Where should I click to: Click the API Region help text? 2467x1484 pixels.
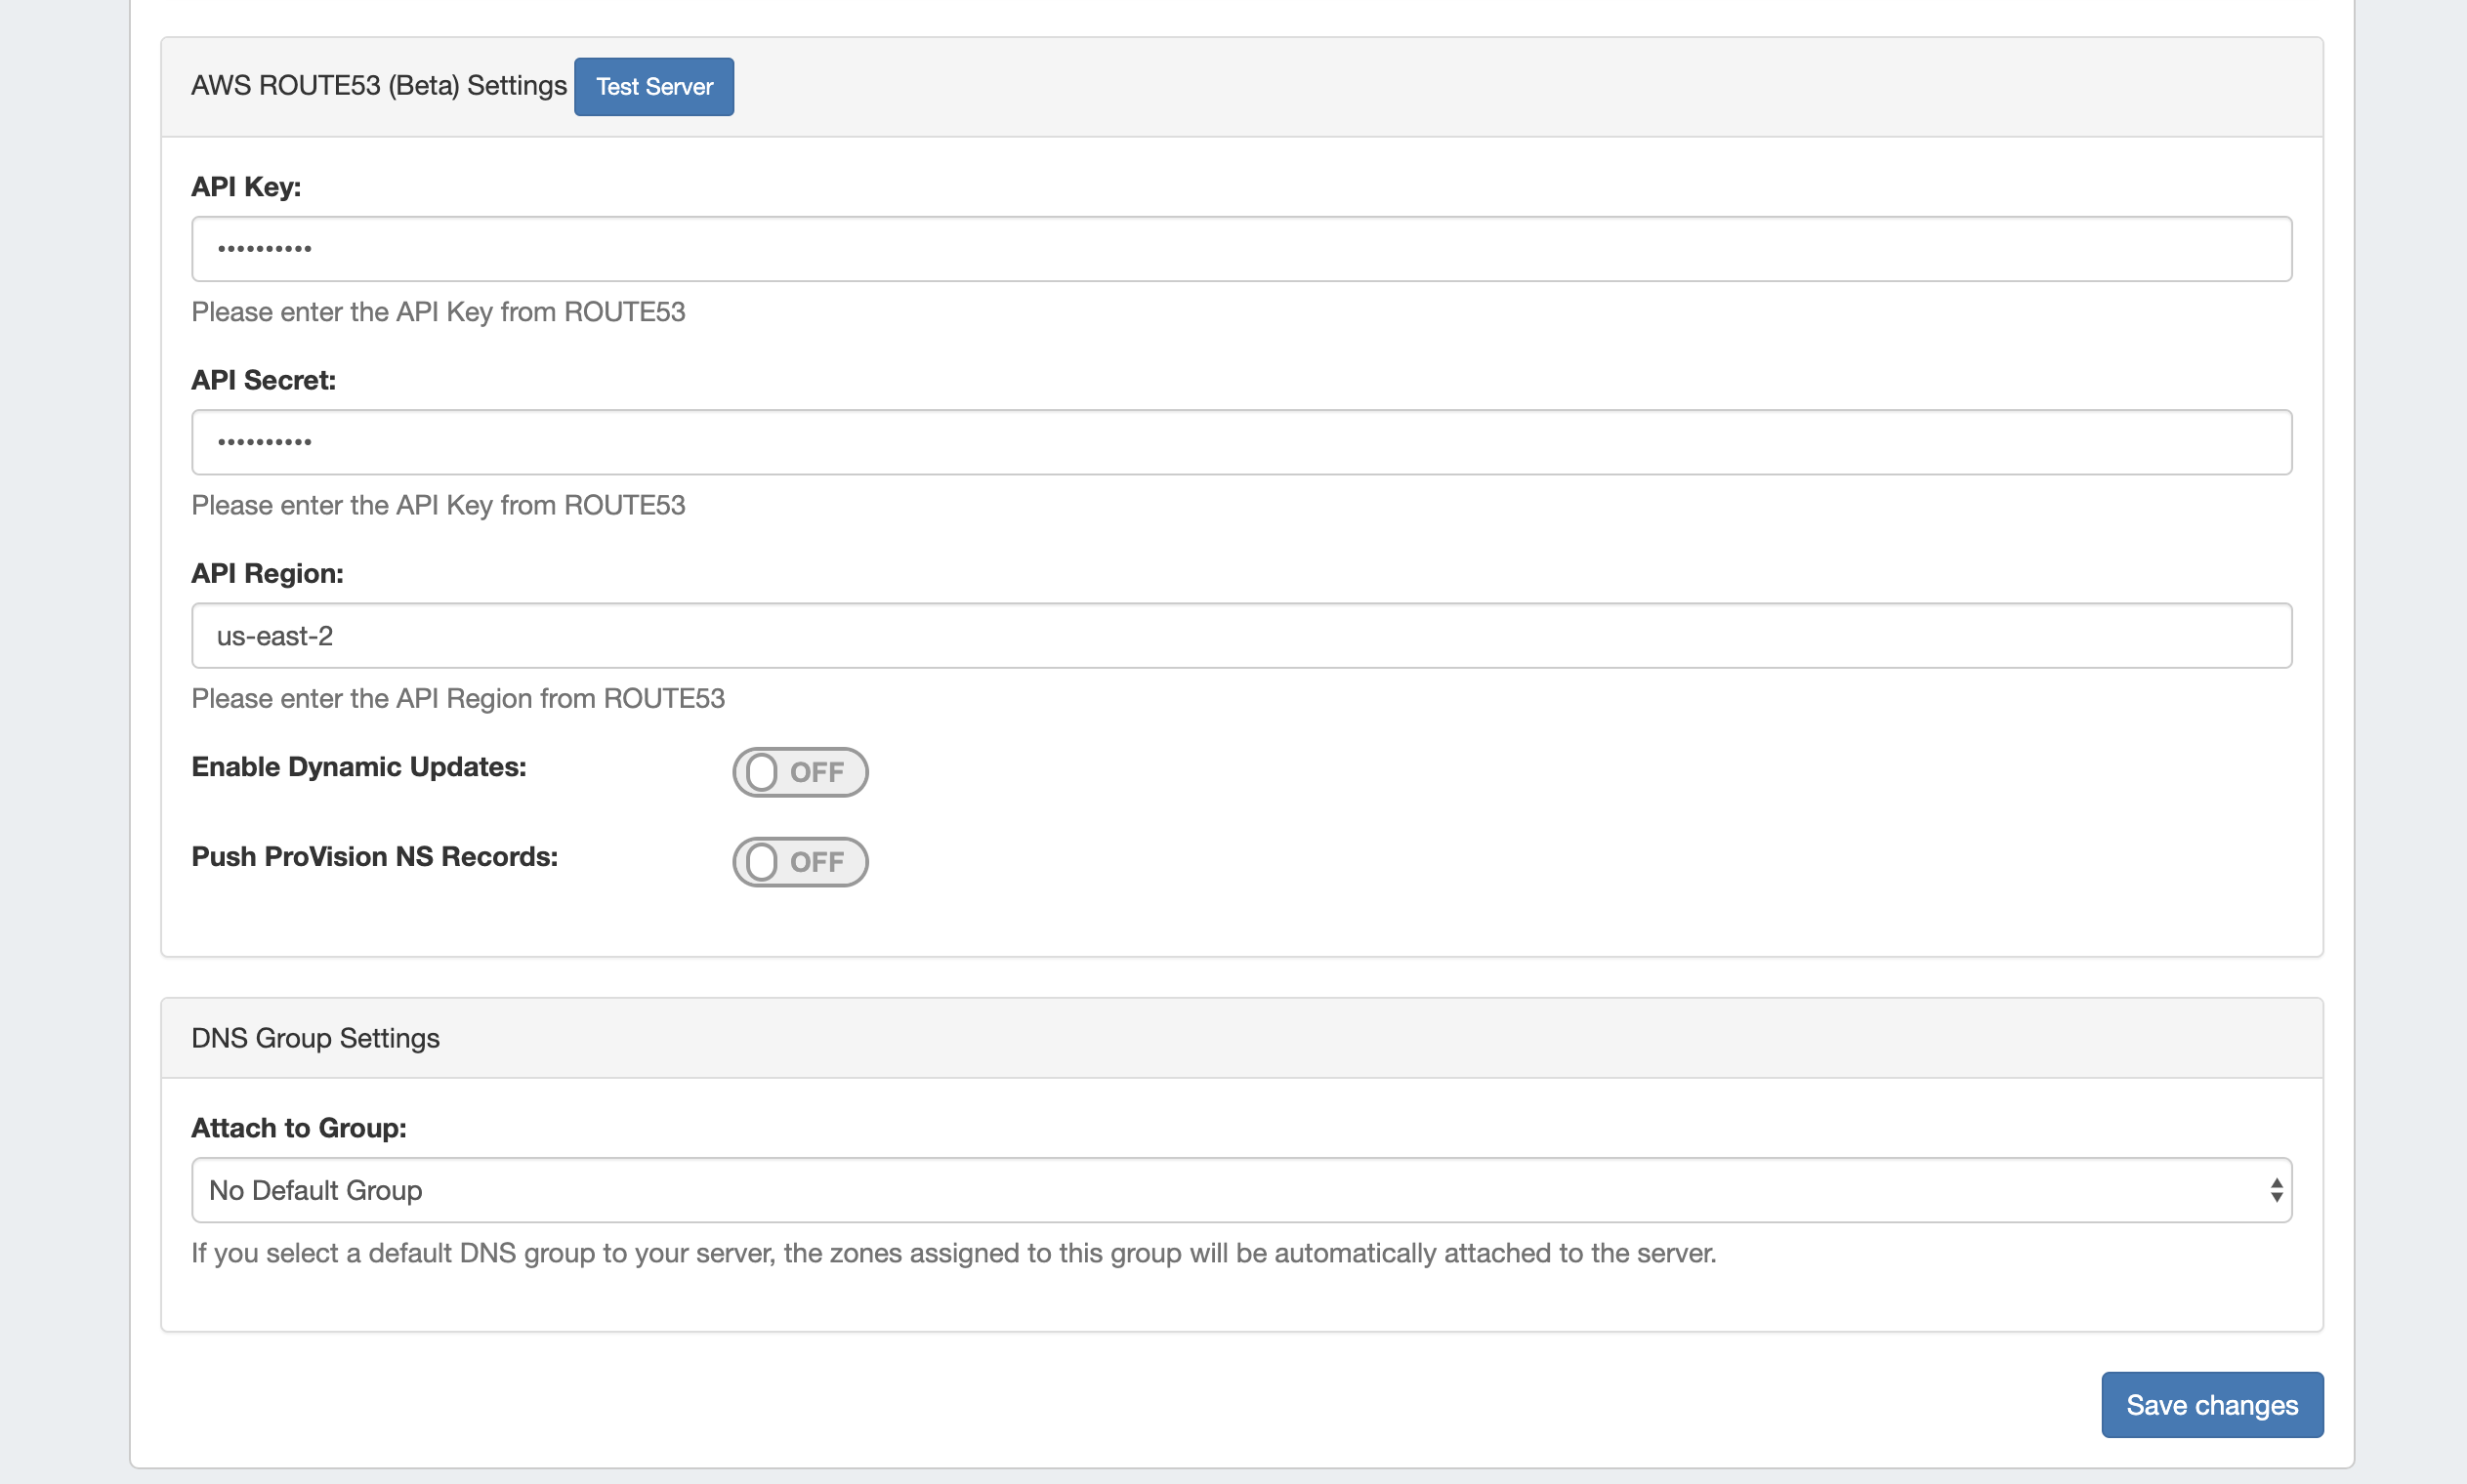[x=457, y=698]
